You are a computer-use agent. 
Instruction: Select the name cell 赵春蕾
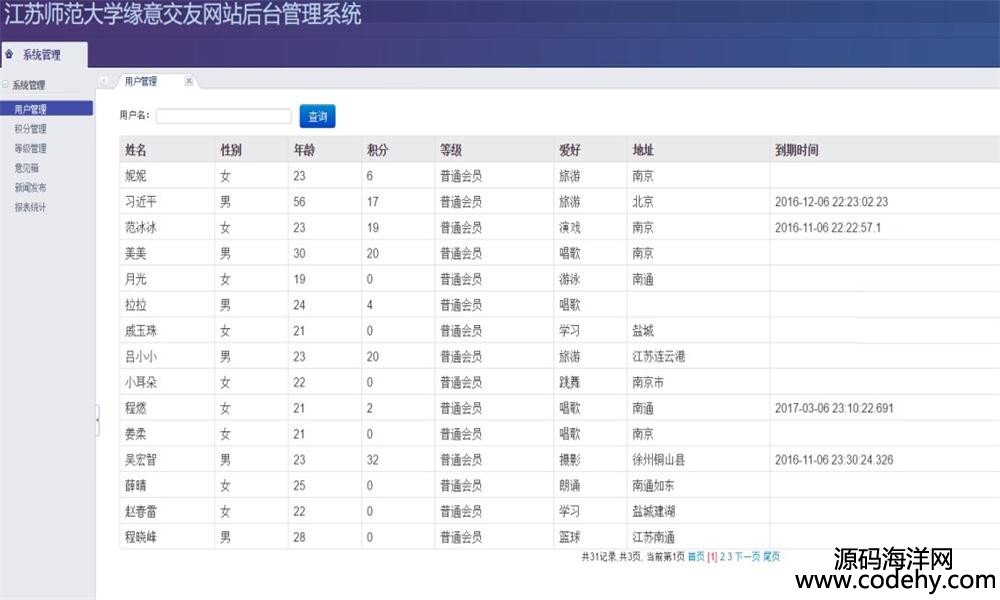click(141, 511)
